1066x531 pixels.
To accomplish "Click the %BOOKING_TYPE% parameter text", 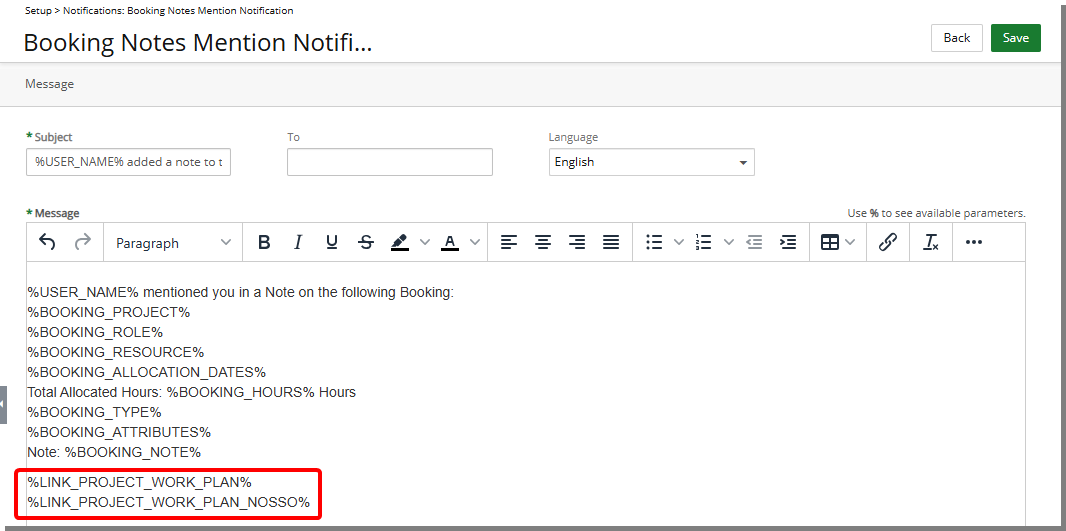I will pyautogui.click(x=94, y=412).
